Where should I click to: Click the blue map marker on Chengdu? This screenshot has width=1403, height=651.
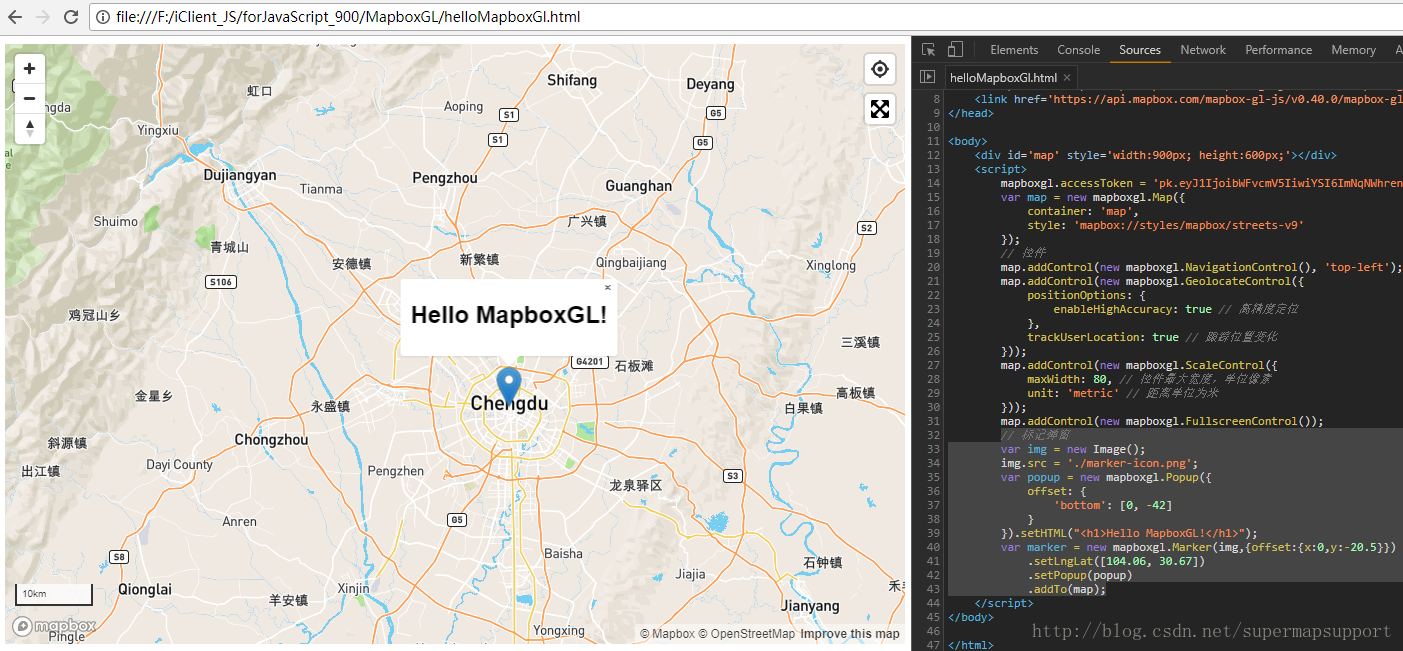[x=509, y=386]
